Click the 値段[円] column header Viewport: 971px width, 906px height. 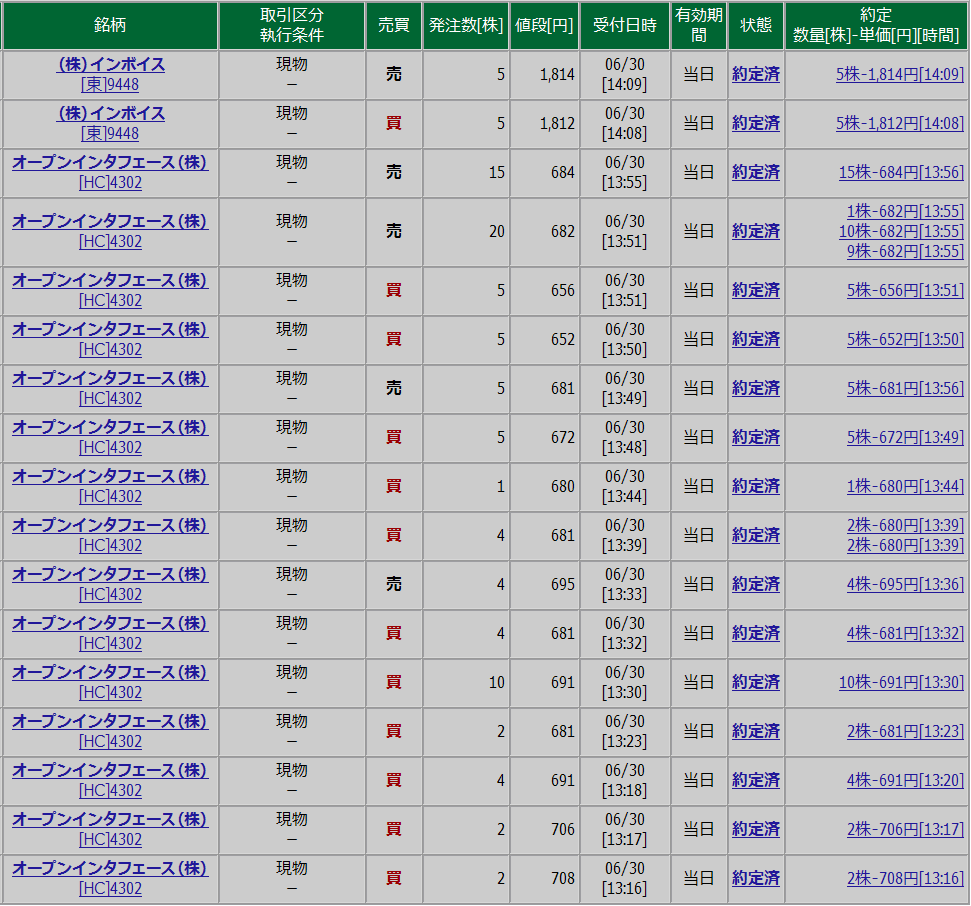tap(544, 25)
